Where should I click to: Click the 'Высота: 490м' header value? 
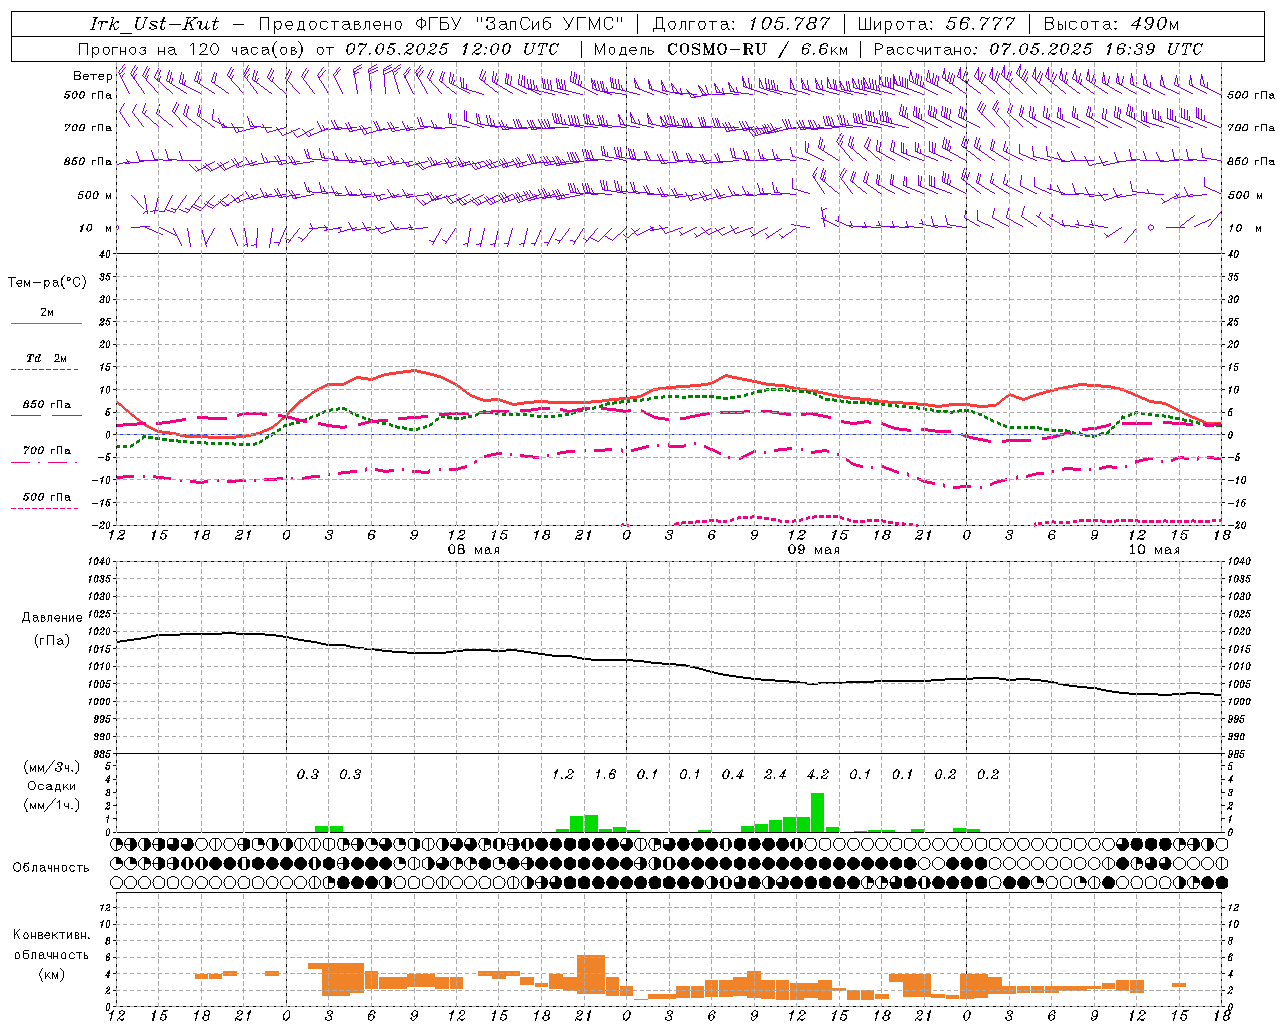[1111, 24]
